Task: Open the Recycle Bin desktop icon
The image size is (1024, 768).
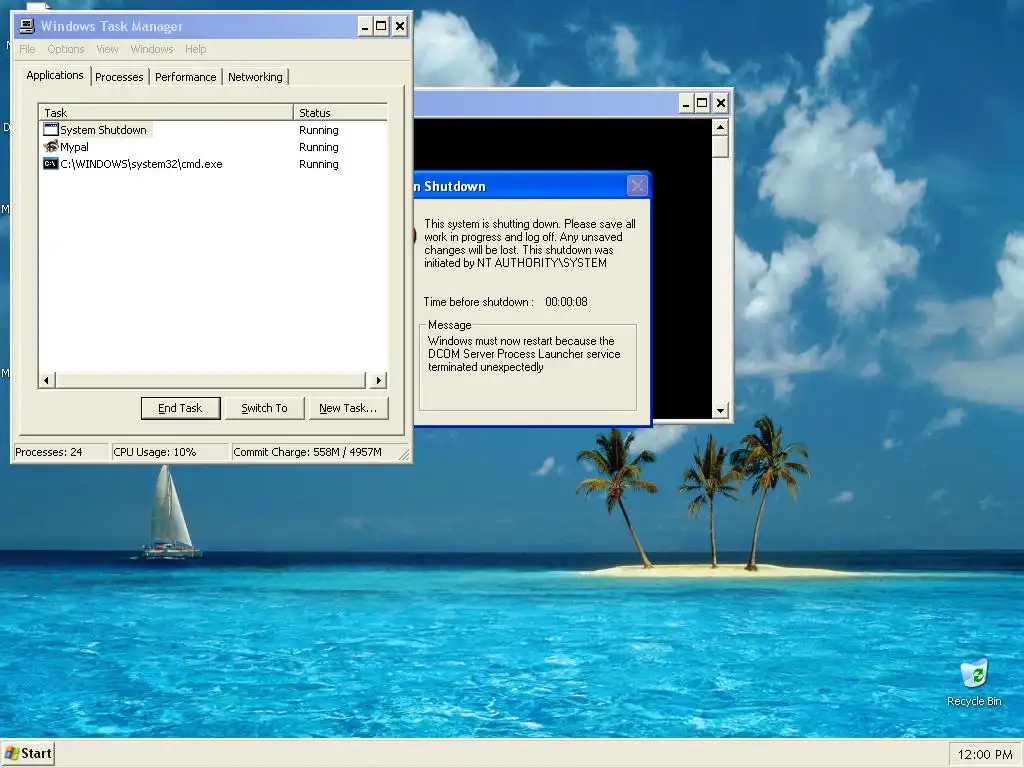Action: 974,683
